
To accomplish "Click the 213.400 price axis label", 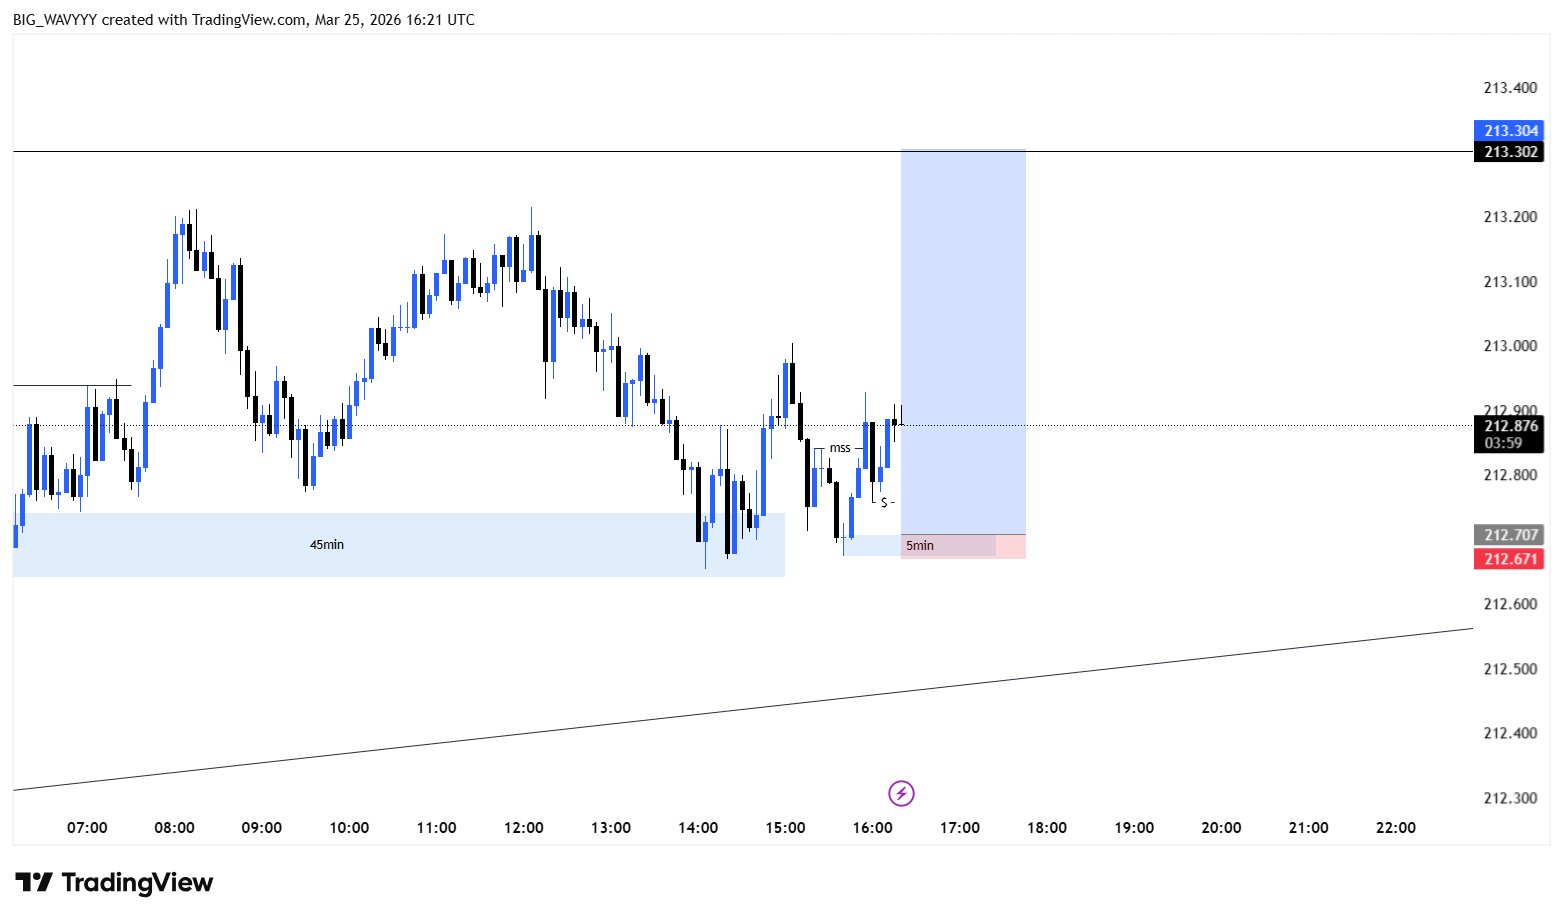I will (1510, 88).
